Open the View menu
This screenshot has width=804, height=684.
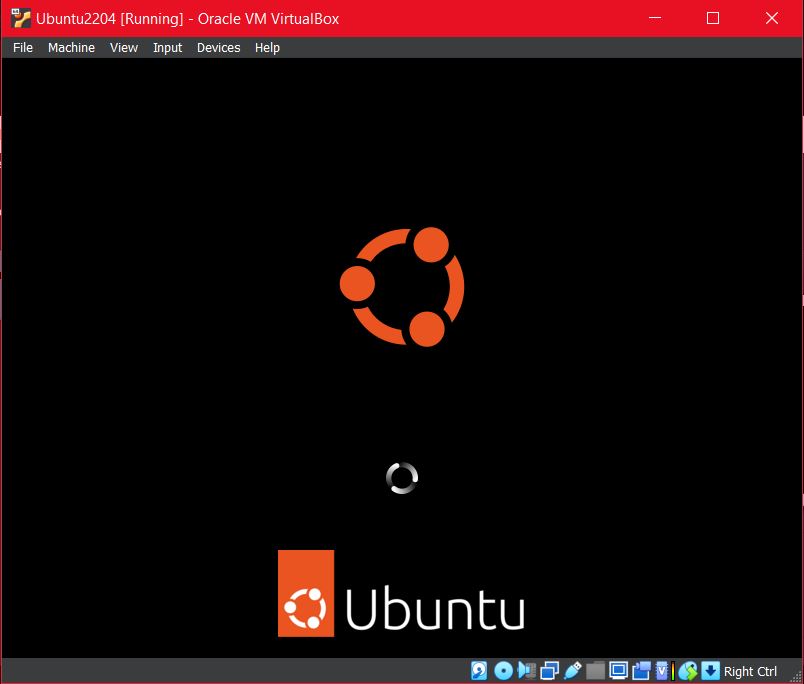[x=124, y=48]
